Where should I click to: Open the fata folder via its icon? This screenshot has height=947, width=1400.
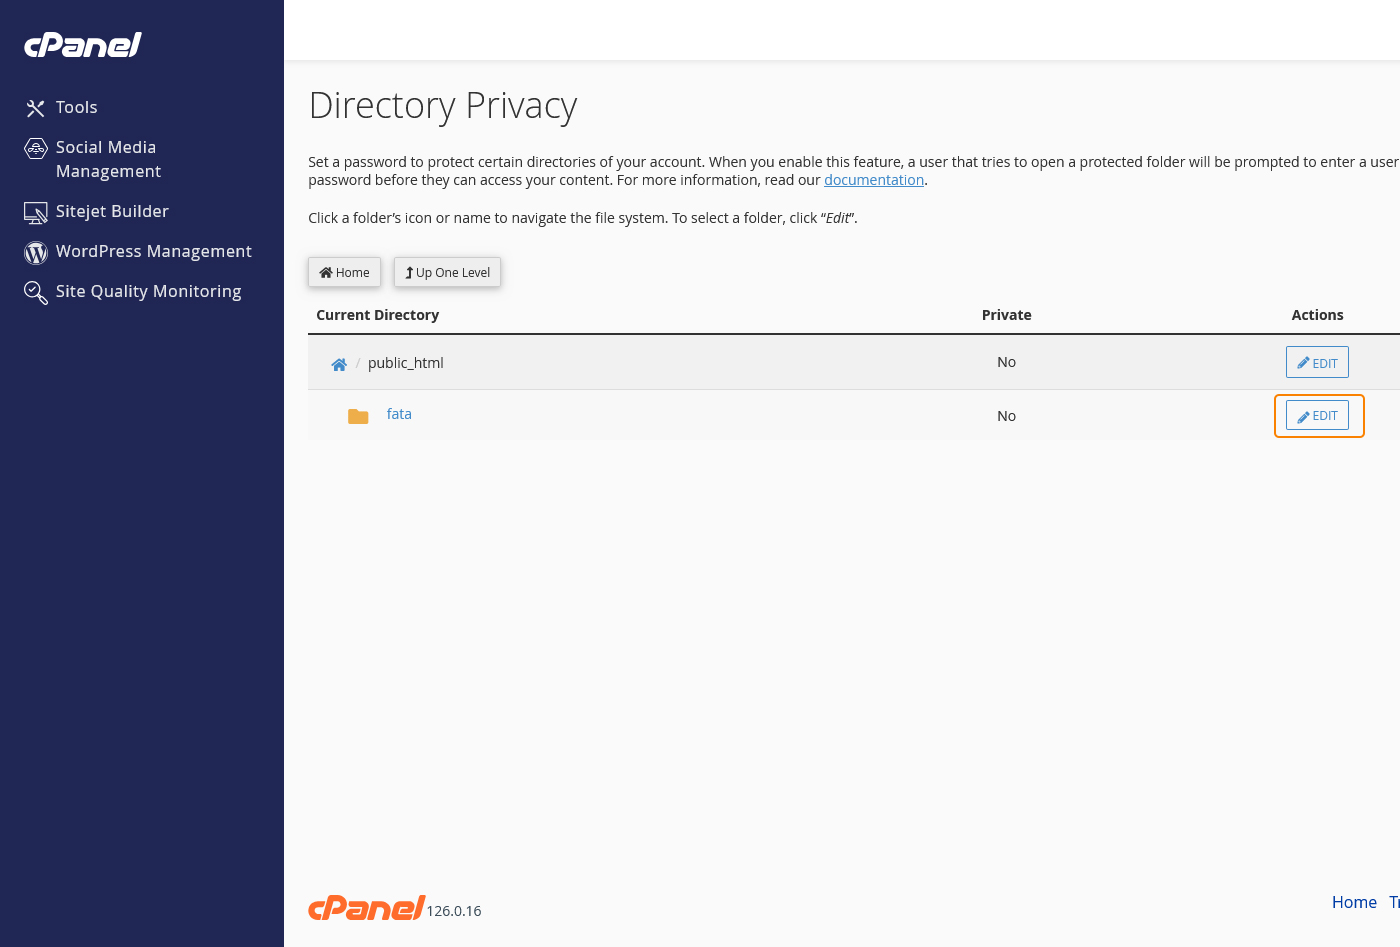pyautogui.click(x=358, y=416)
